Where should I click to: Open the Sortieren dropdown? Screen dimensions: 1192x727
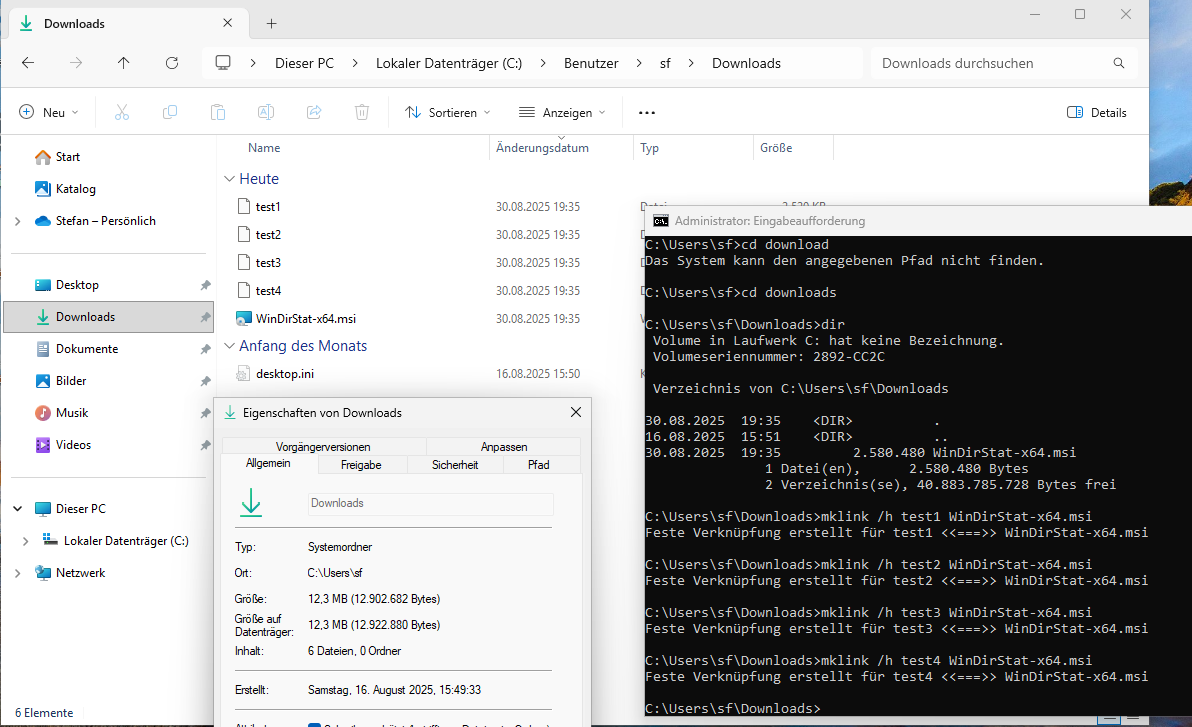point(448,113)
